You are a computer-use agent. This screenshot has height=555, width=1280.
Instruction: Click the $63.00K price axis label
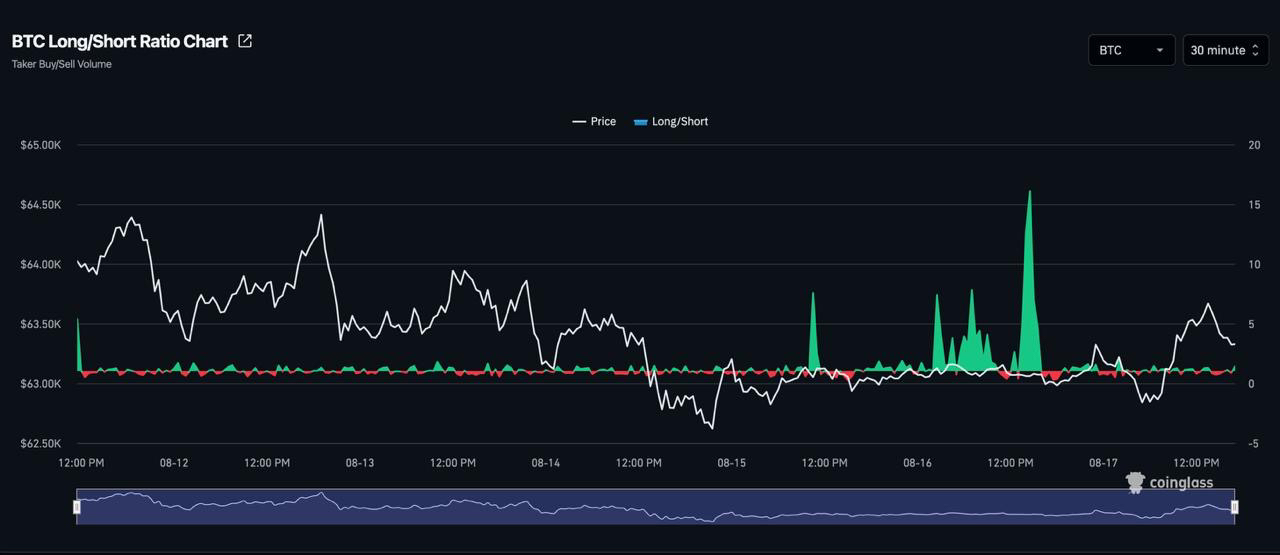coord(41,384)
